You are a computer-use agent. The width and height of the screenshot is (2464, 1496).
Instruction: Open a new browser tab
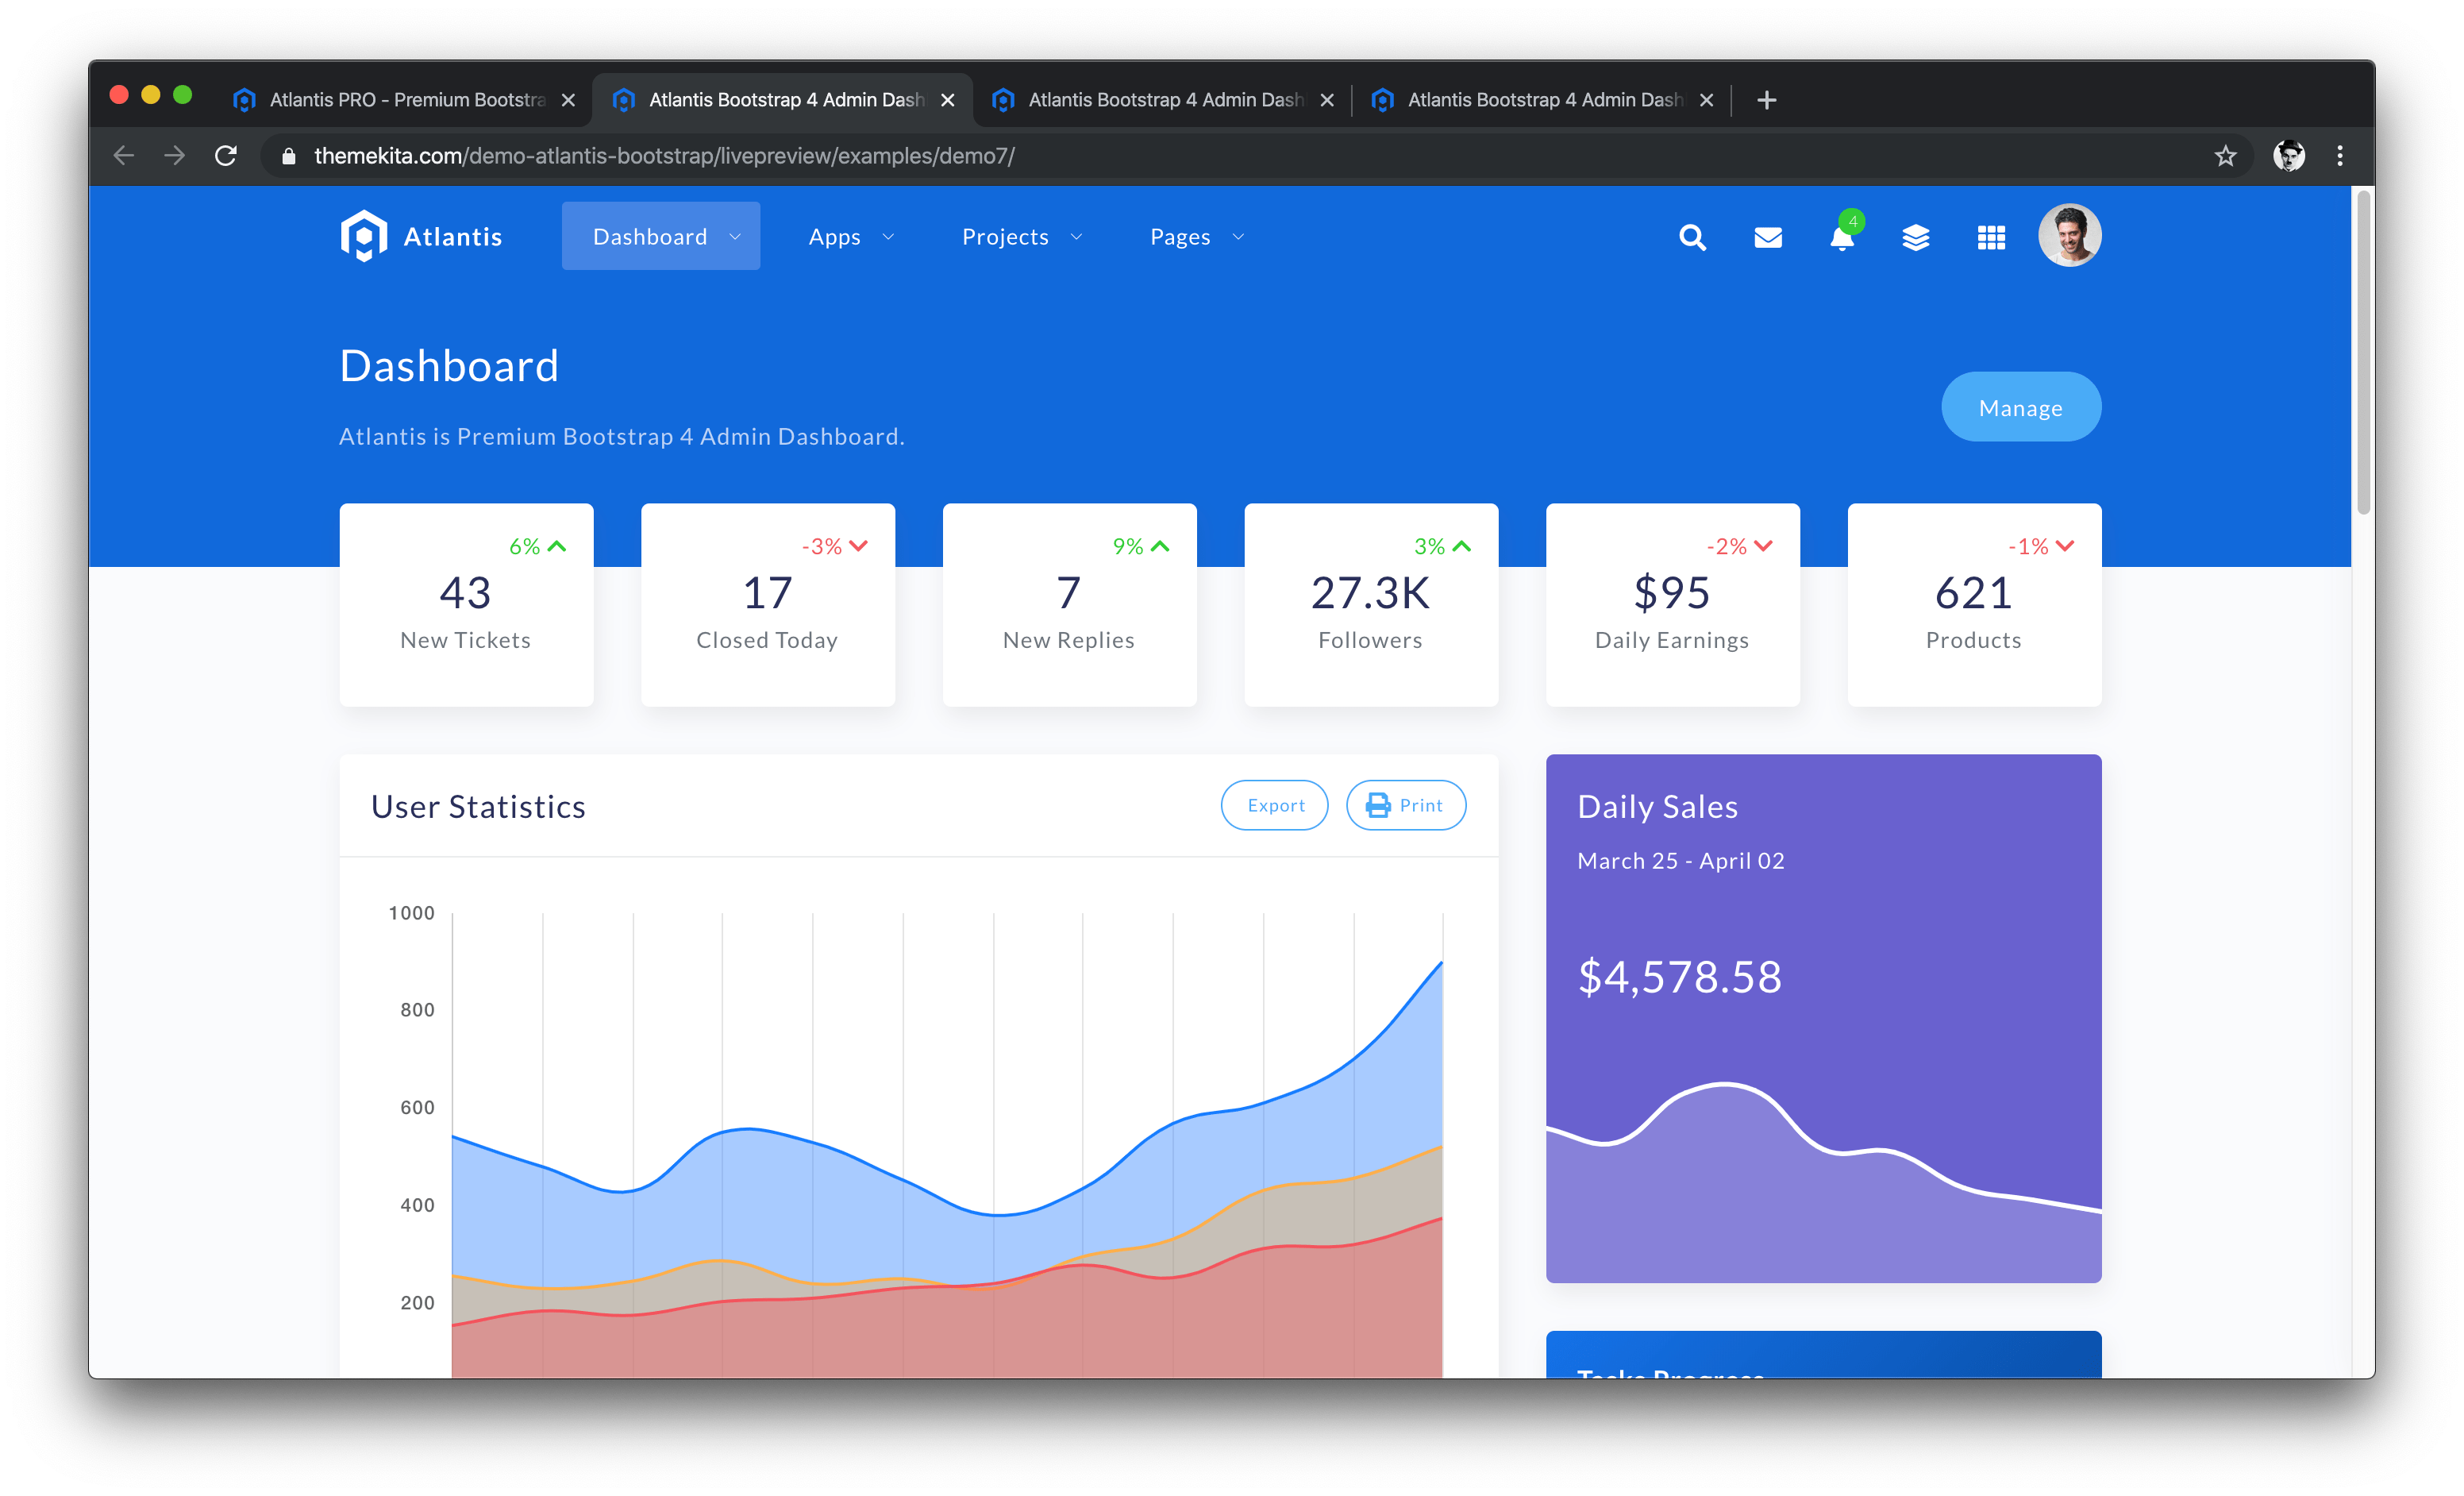(1766, 100)
